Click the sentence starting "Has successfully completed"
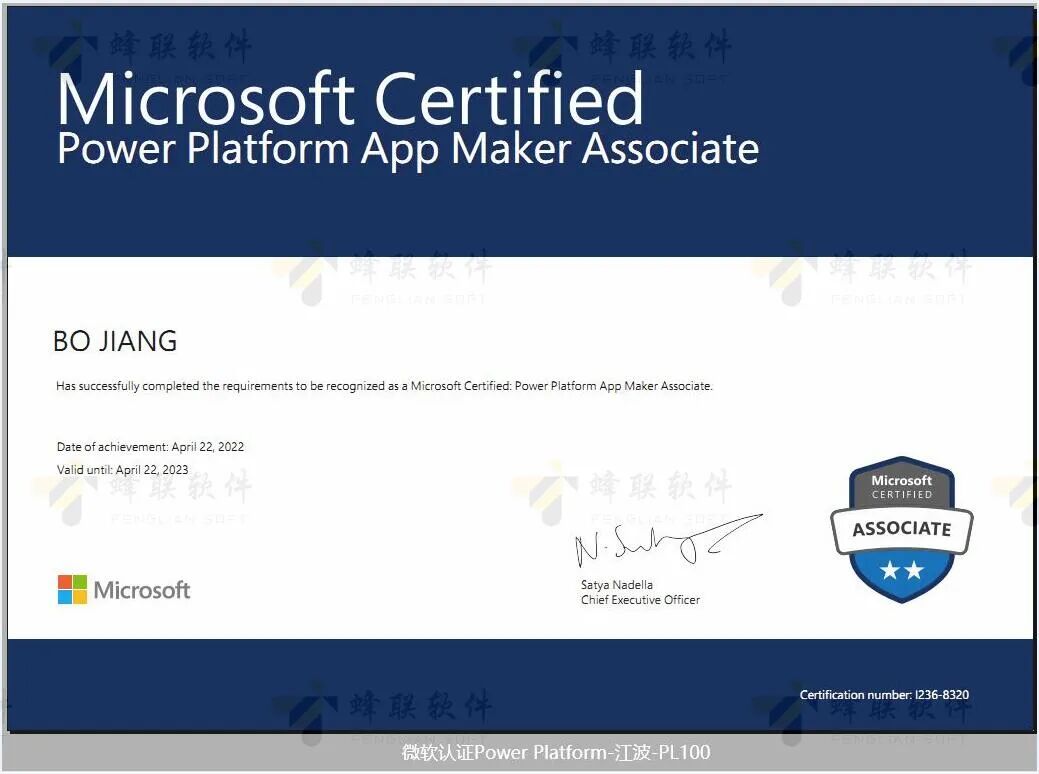The height and width of the screenshot is (774, 1039). point(384,386)
